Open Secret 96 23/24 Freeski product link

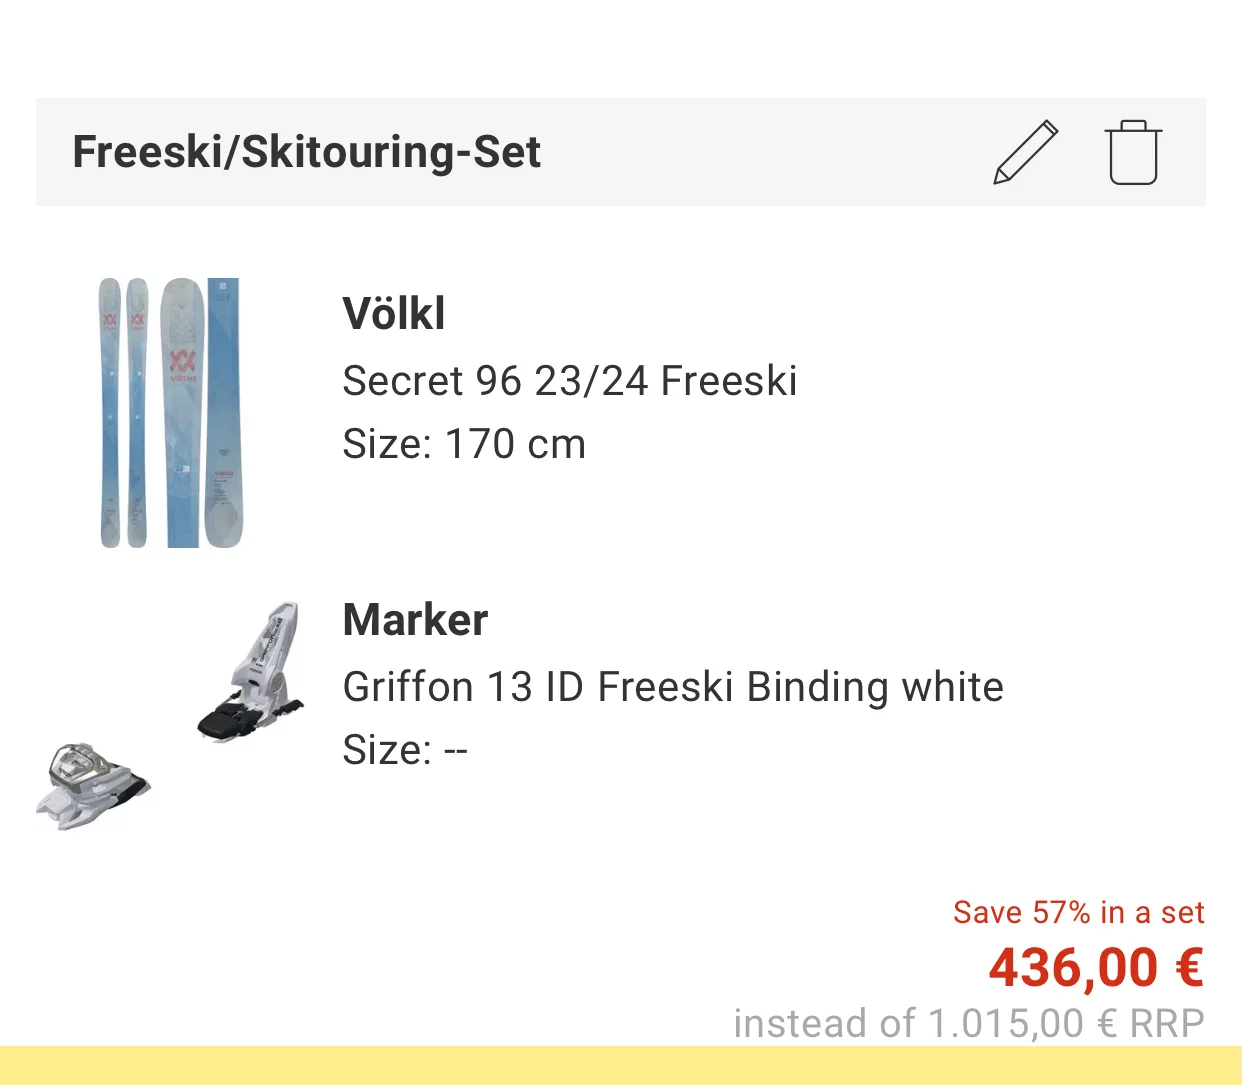click(569, 381)
